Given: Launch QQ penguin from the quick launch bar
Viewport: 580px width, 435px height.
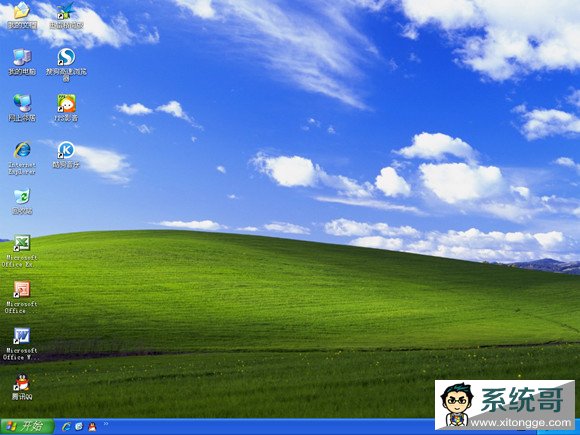Looking at the screenshot, I should (92, 427).
